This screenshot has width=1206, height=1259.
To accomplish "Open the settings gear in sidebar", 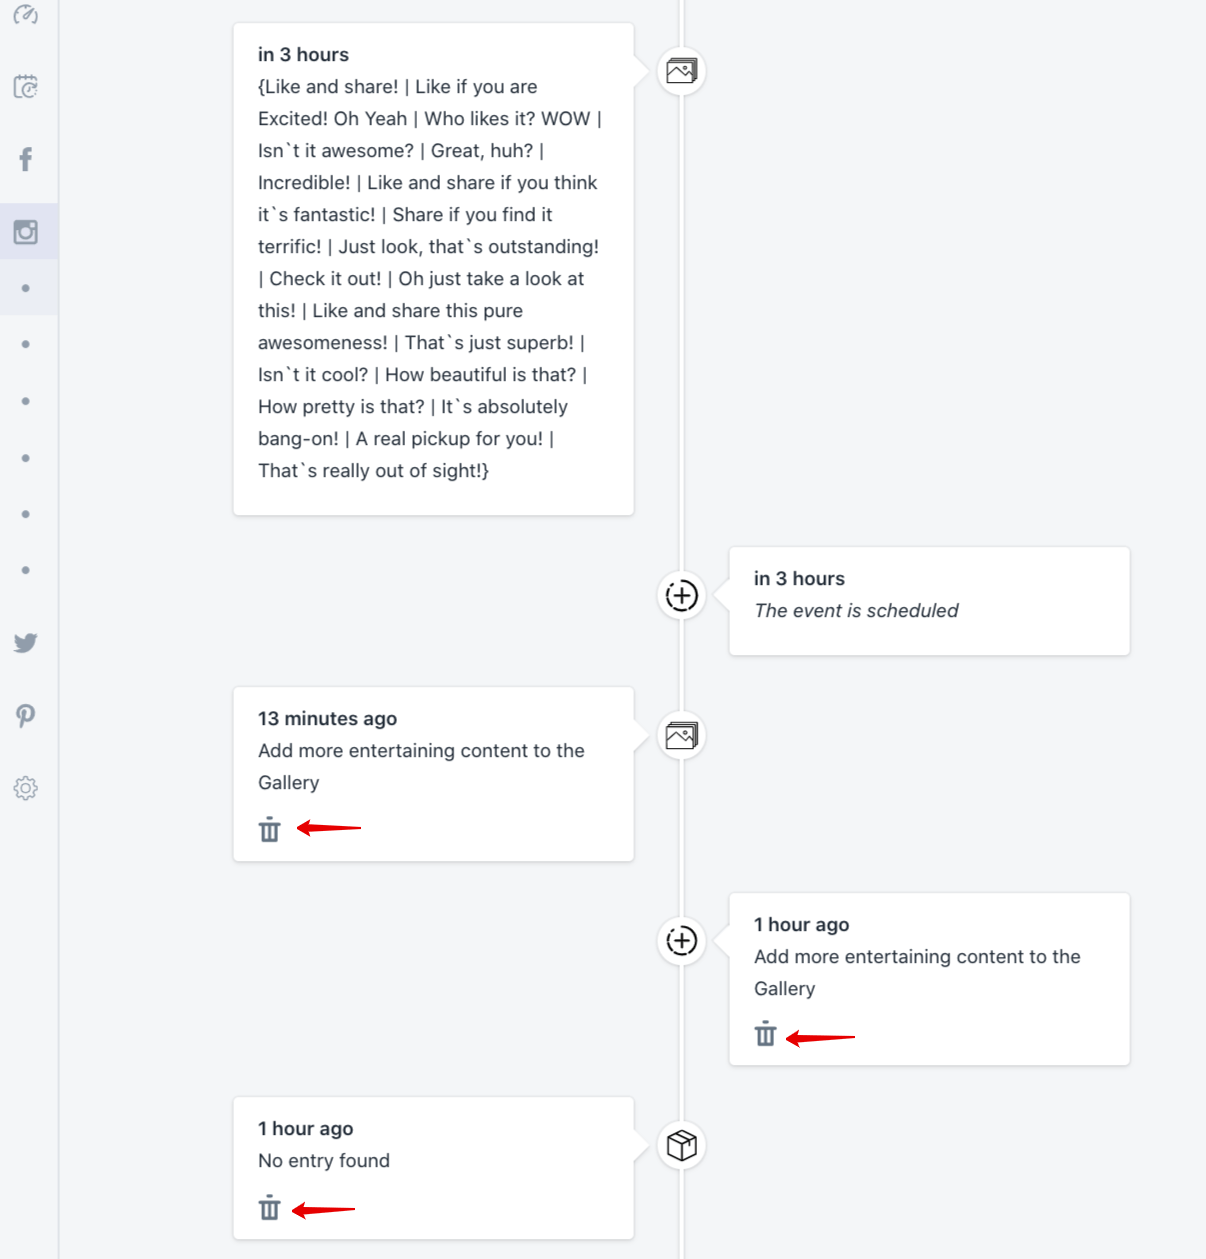I will coord(26,788).
